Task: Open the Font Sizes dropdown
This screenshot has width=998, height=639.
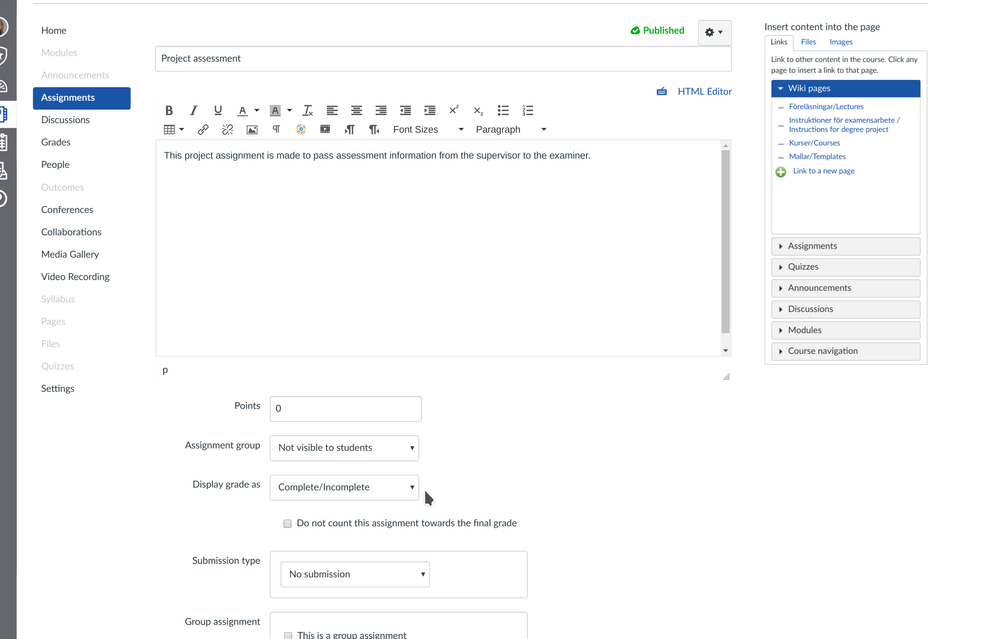Action: coord(428,130)
